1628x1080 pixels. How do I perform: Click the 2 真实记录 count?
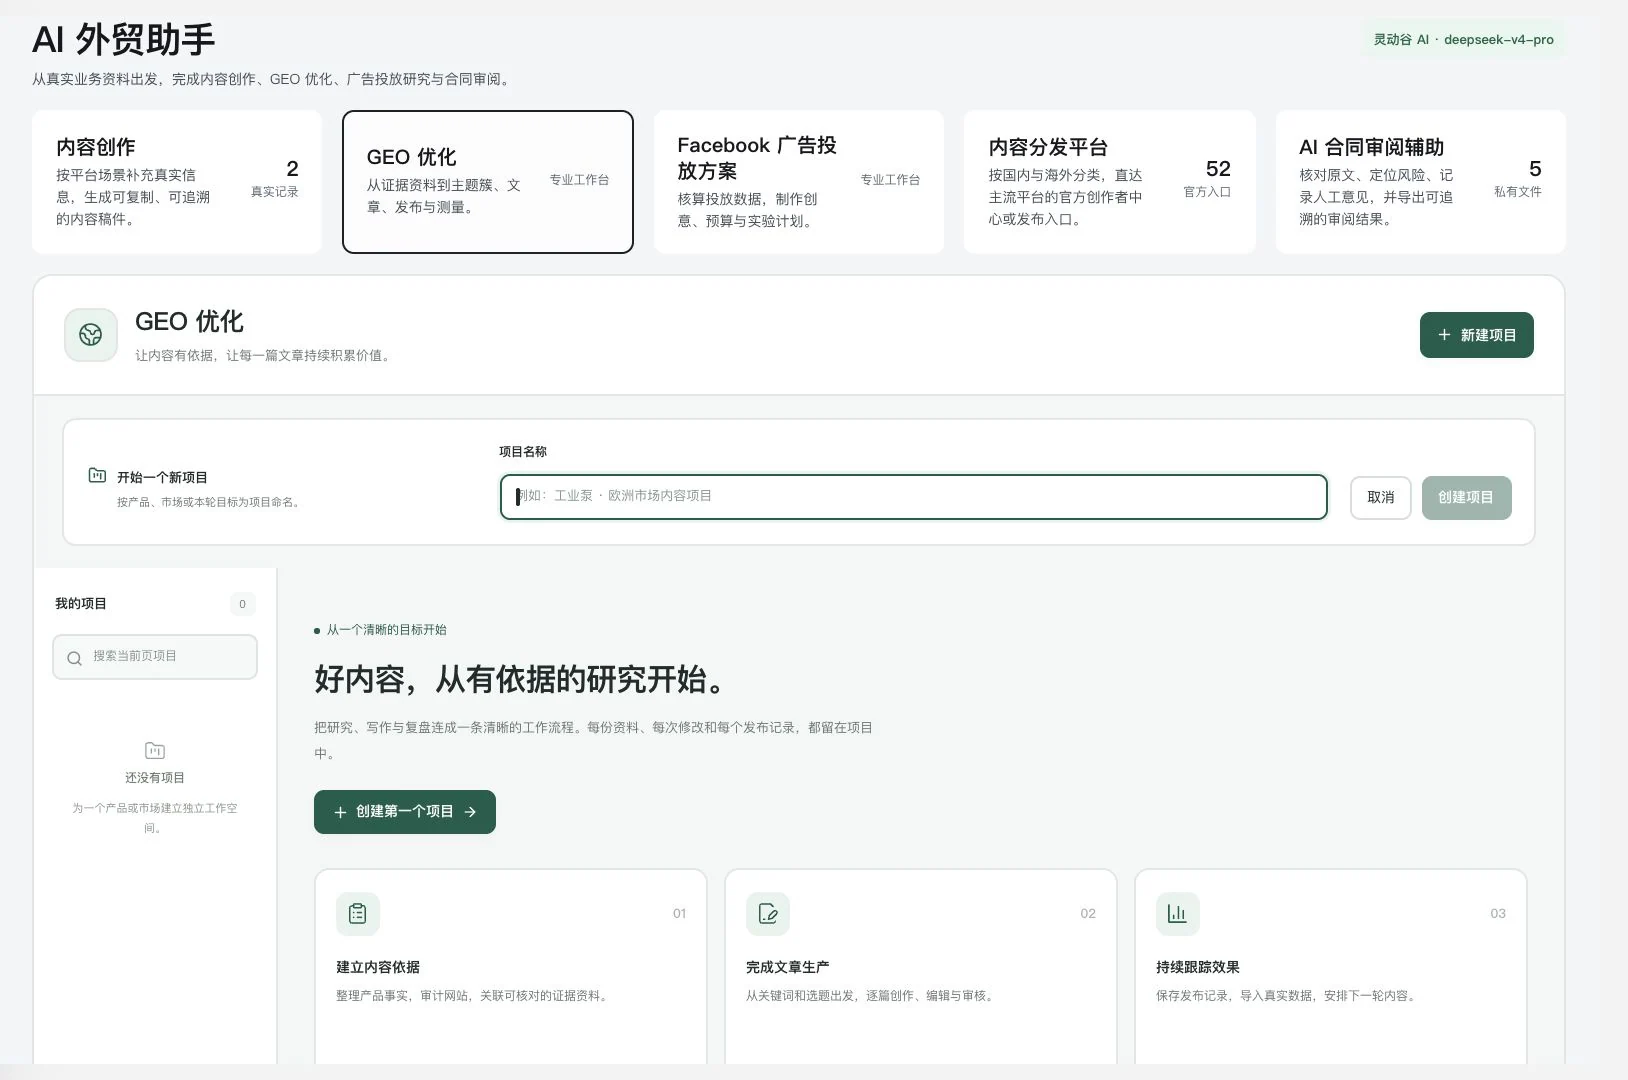click(x=275, y=178)
